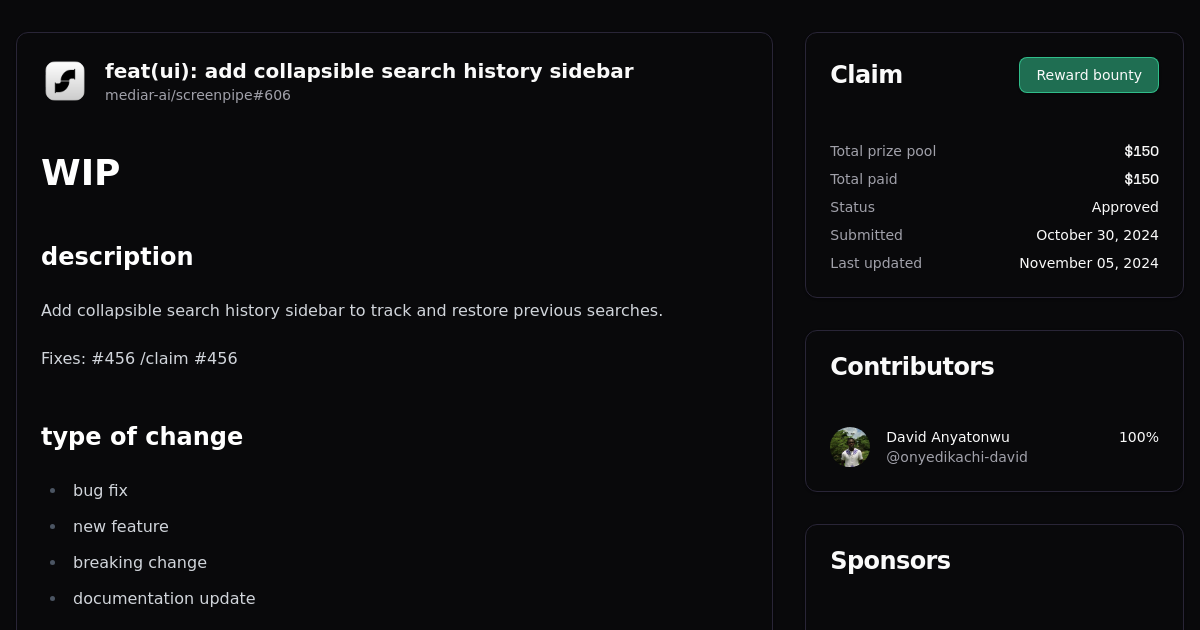The height and width of the screenshot is (630, 1200).
Task: Expand the Contributors panel
Action: point(912,367)
